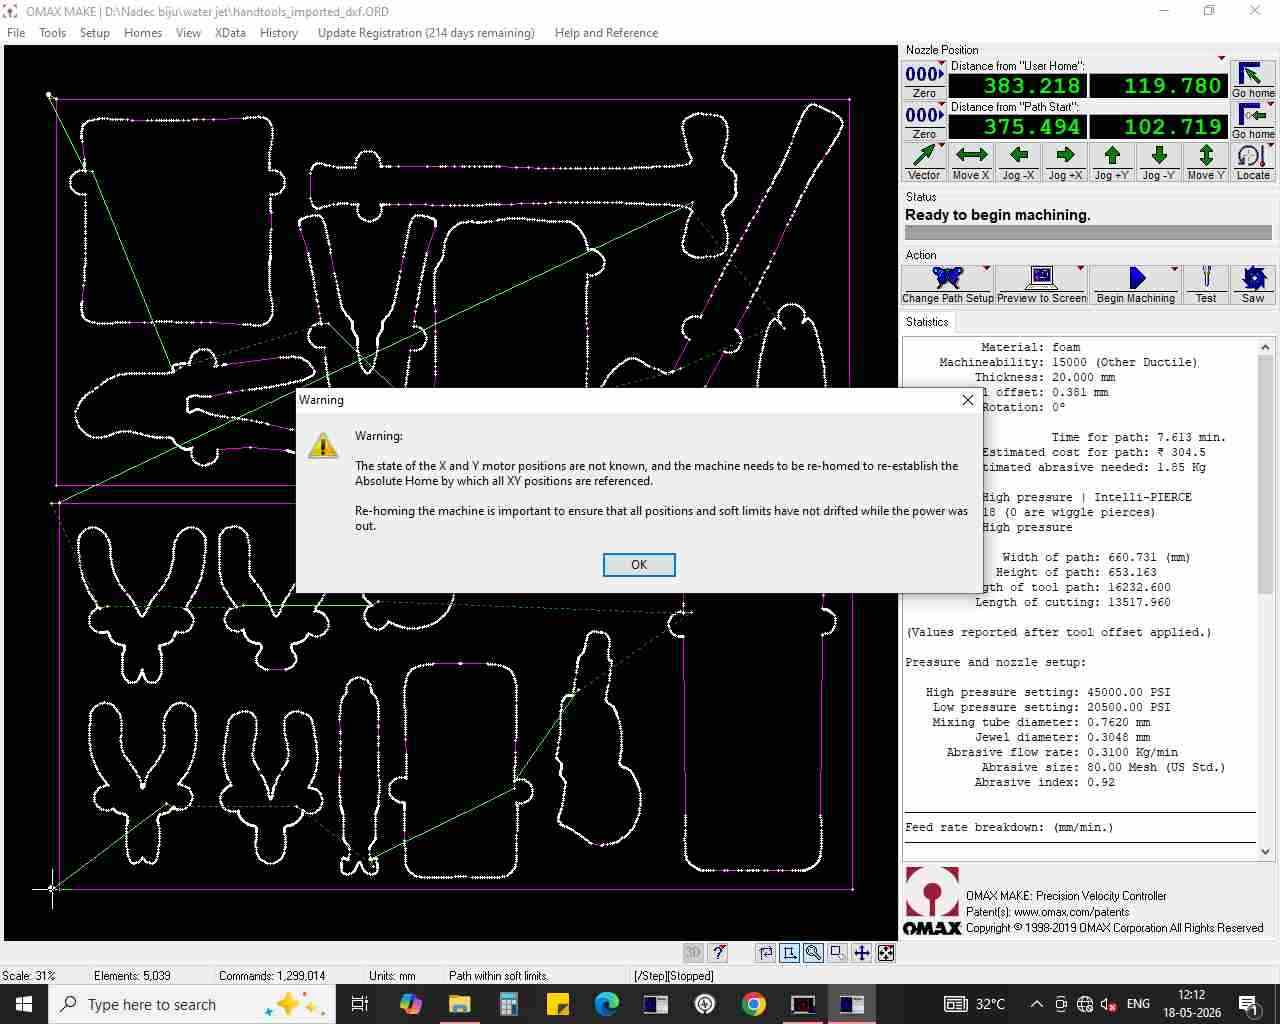
Task: Open Change Path Setup
Action: [947, 285]
